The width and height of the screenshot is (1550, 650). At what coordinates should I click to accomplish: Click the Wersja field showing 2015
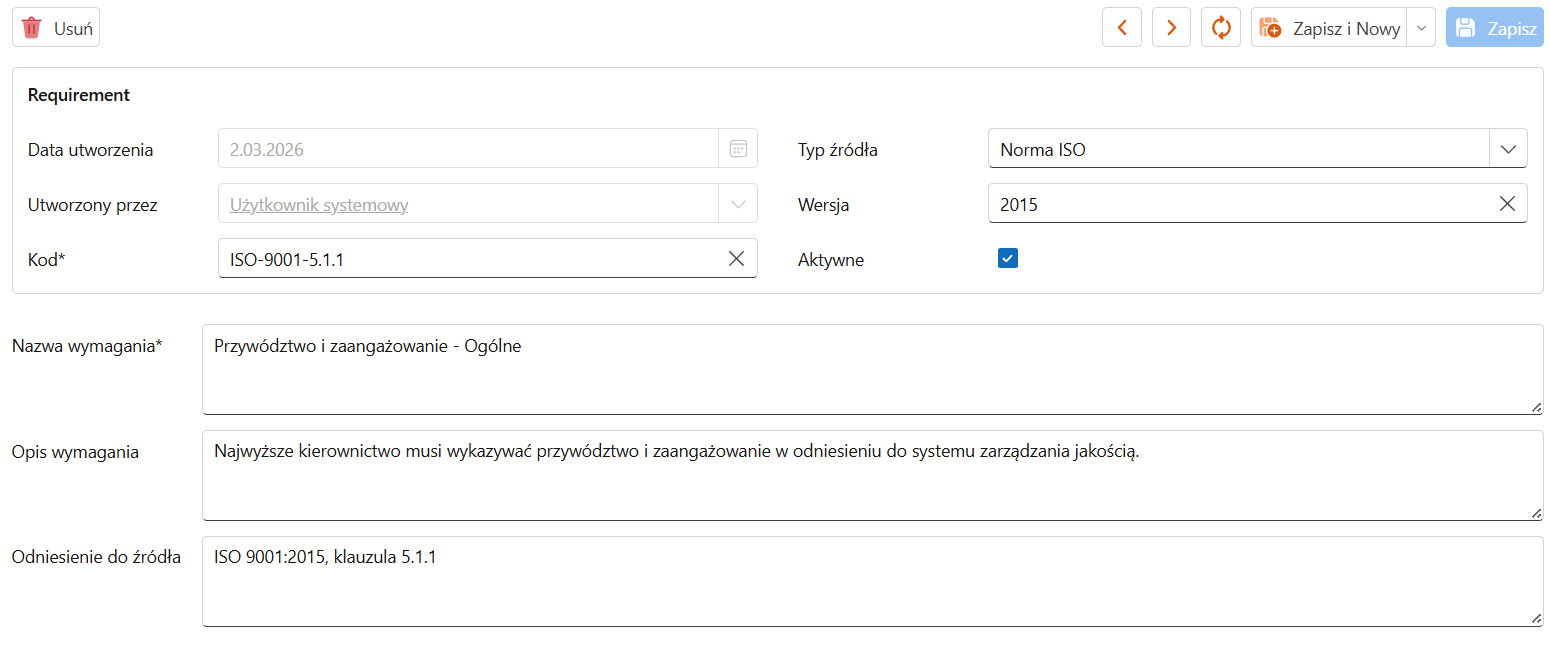[x=1240, y=204]
